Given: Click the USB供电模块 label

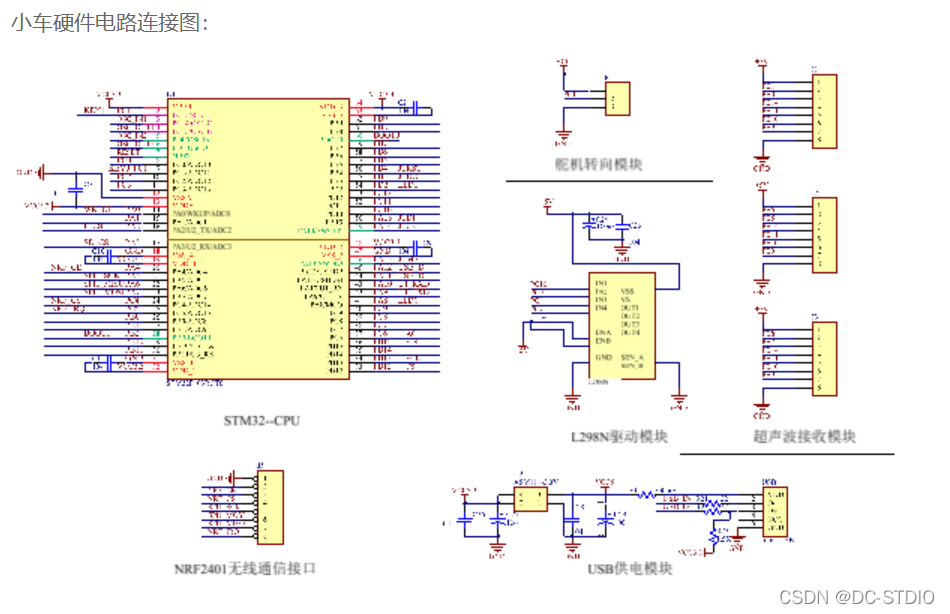Looking at the screenshot, I should point(630,569).
